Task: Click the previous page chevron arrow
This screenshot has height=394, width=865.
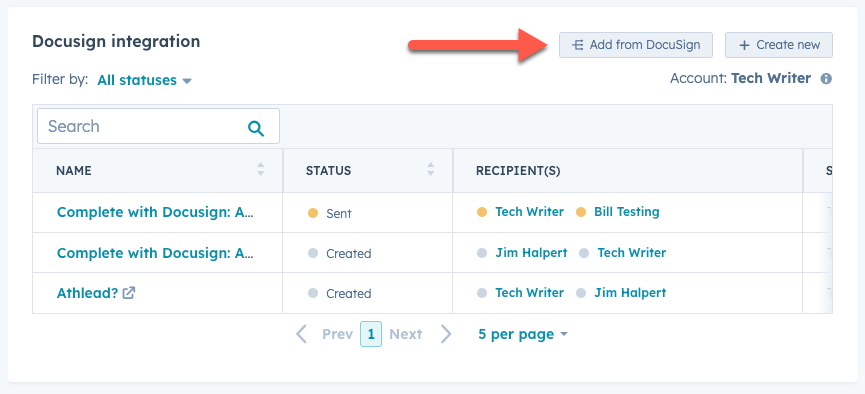Action: coord(301,334)
